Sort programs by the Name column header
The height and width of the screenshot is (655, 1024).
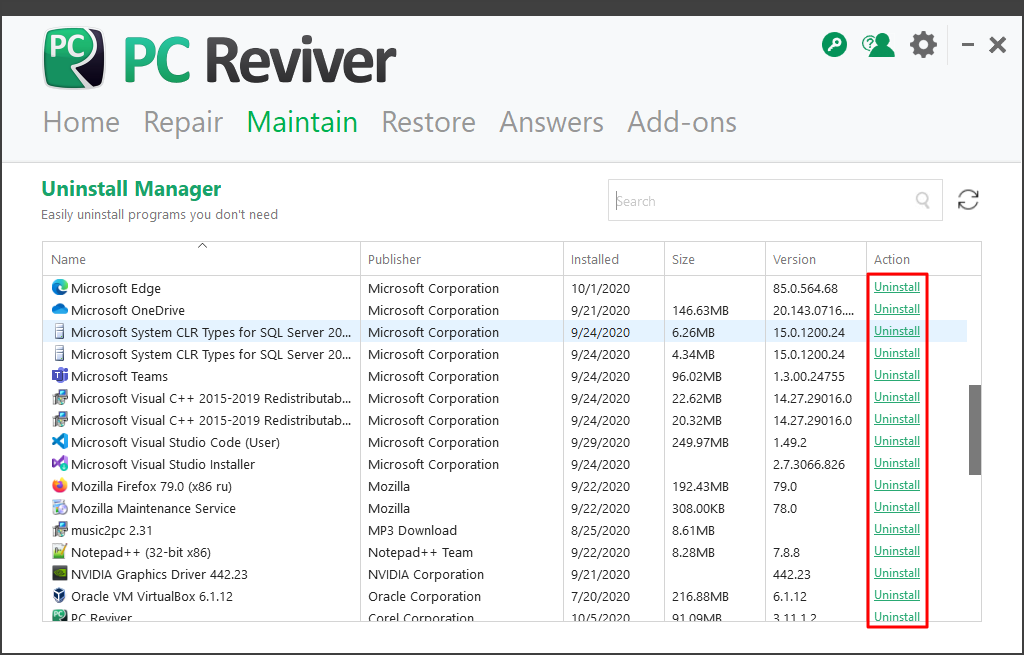click(x=69, y=259)
